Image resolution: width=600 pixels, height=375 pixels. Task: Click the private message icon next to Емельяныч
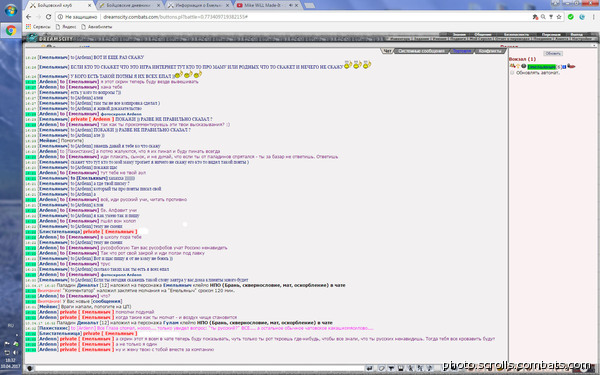click(513, 66)
